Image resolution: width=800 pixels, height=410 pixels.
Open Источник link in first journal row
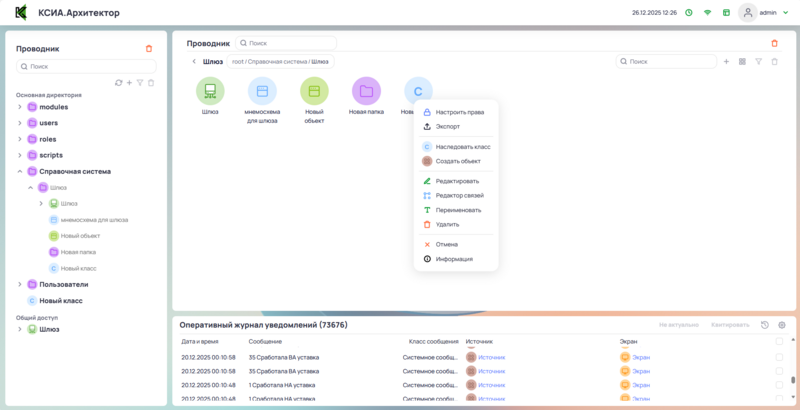tap(492, 357)
